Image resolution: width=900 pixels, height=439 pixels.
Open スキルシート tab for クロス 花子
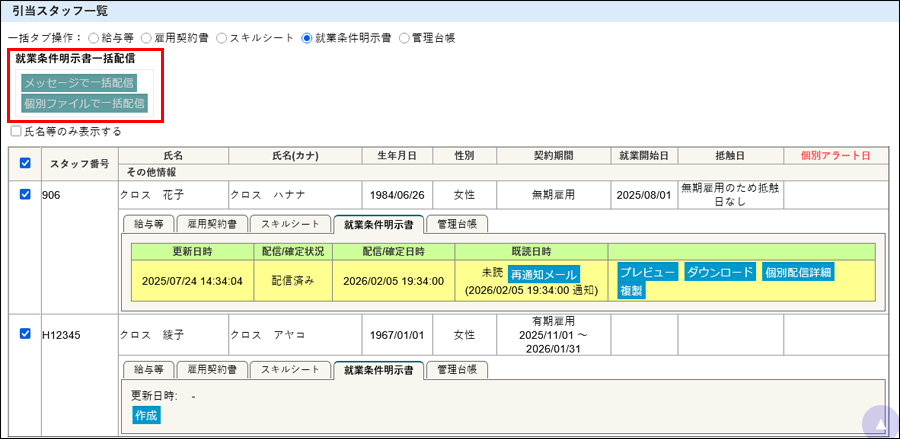(291, 224)
